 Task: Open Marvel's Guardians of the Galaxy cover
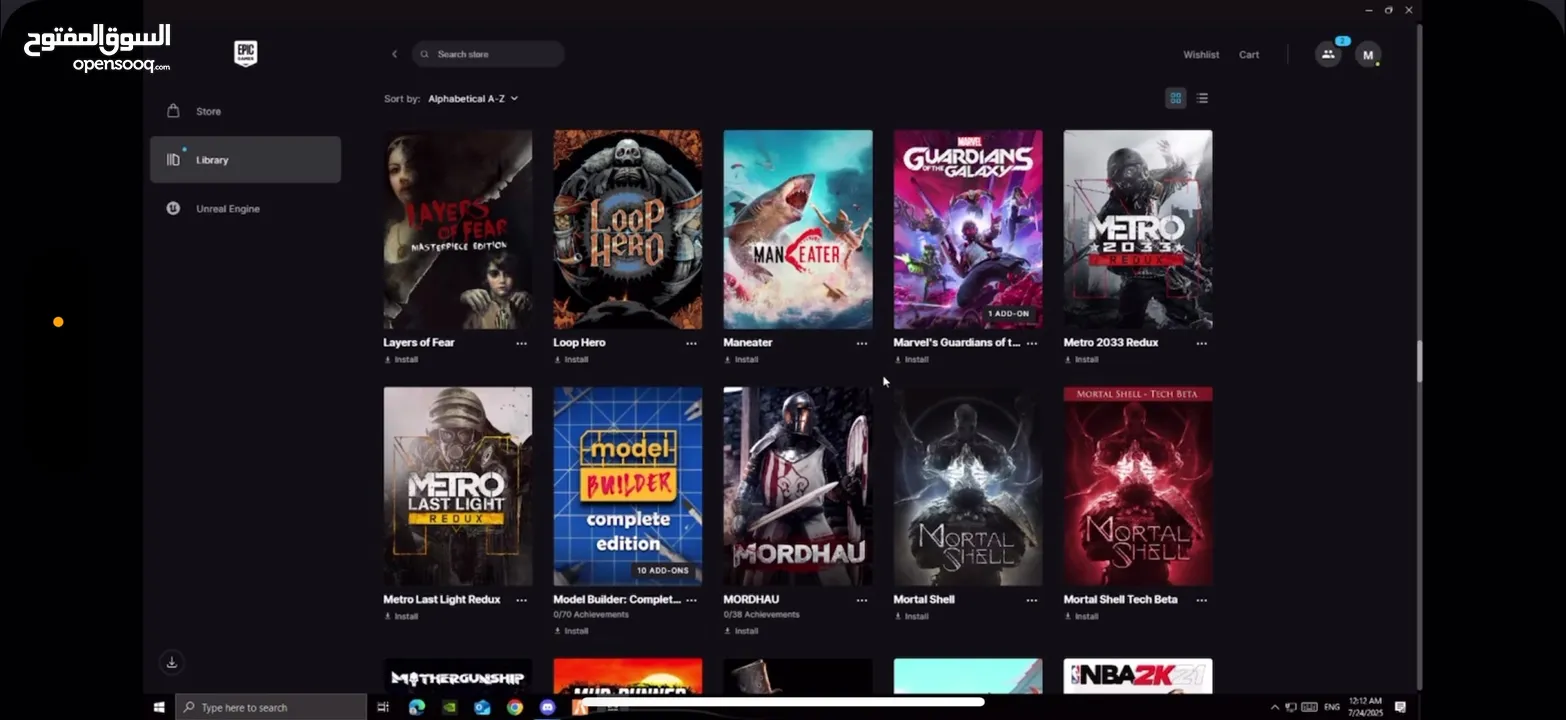tap(968, 229)
